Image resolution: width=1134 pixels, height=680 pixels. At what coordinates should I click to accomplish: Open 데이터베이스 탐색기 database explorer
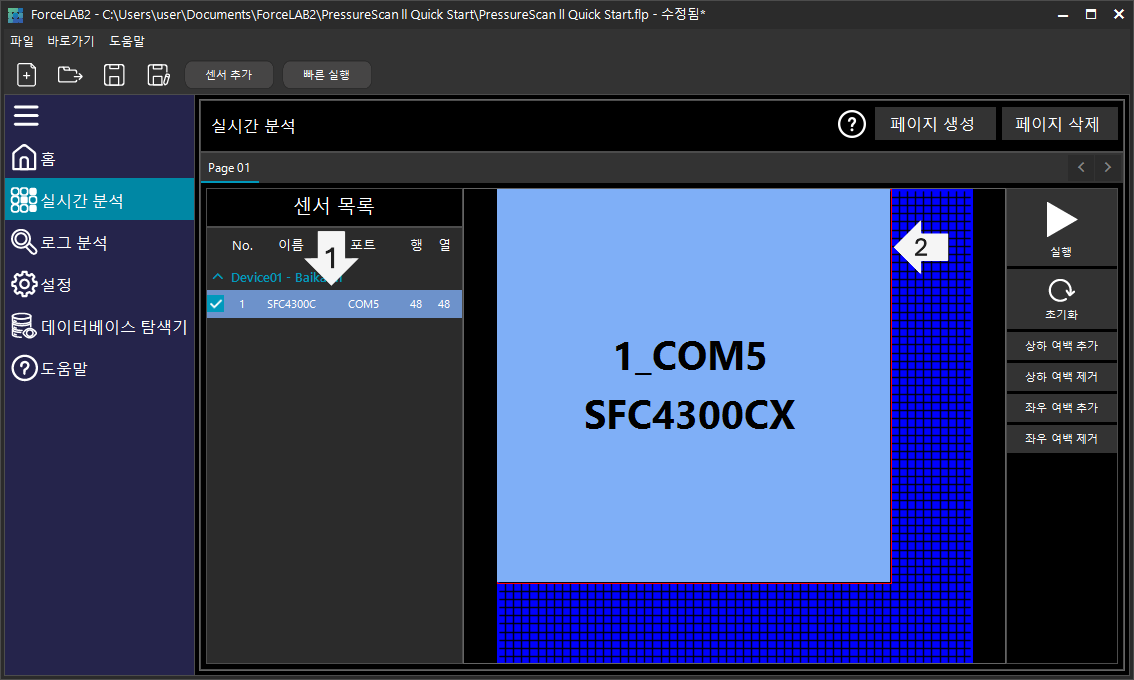point(100,326)
